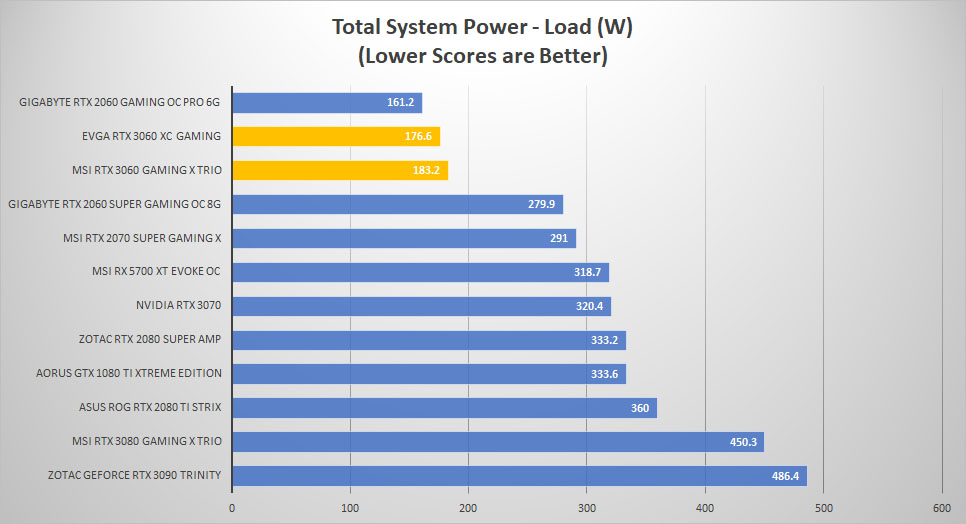
Task: Select the MSI RTX 3080 GAMING X TRIO label
Action: [147, 441]
